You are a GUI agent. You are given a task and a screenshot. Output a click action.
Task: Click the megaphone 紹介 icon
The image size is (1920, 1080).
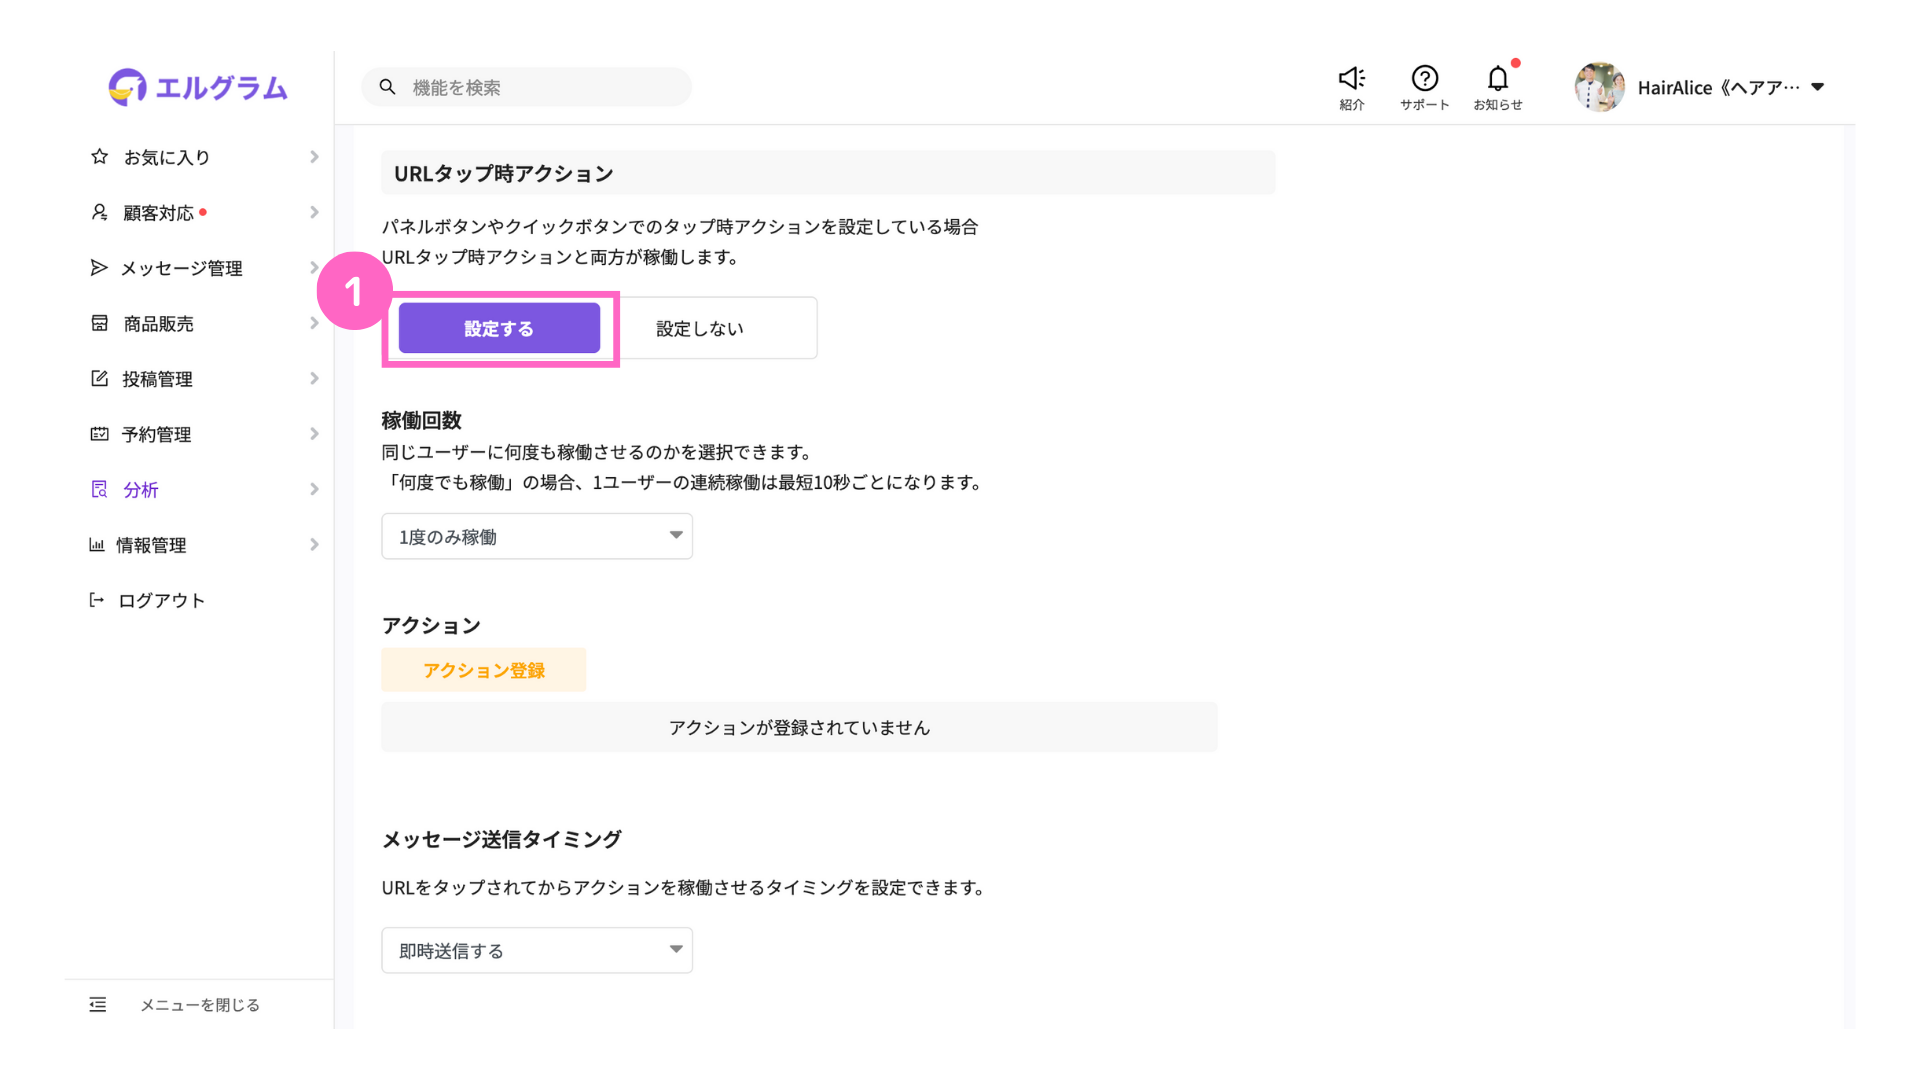(x=1351, y=79)
